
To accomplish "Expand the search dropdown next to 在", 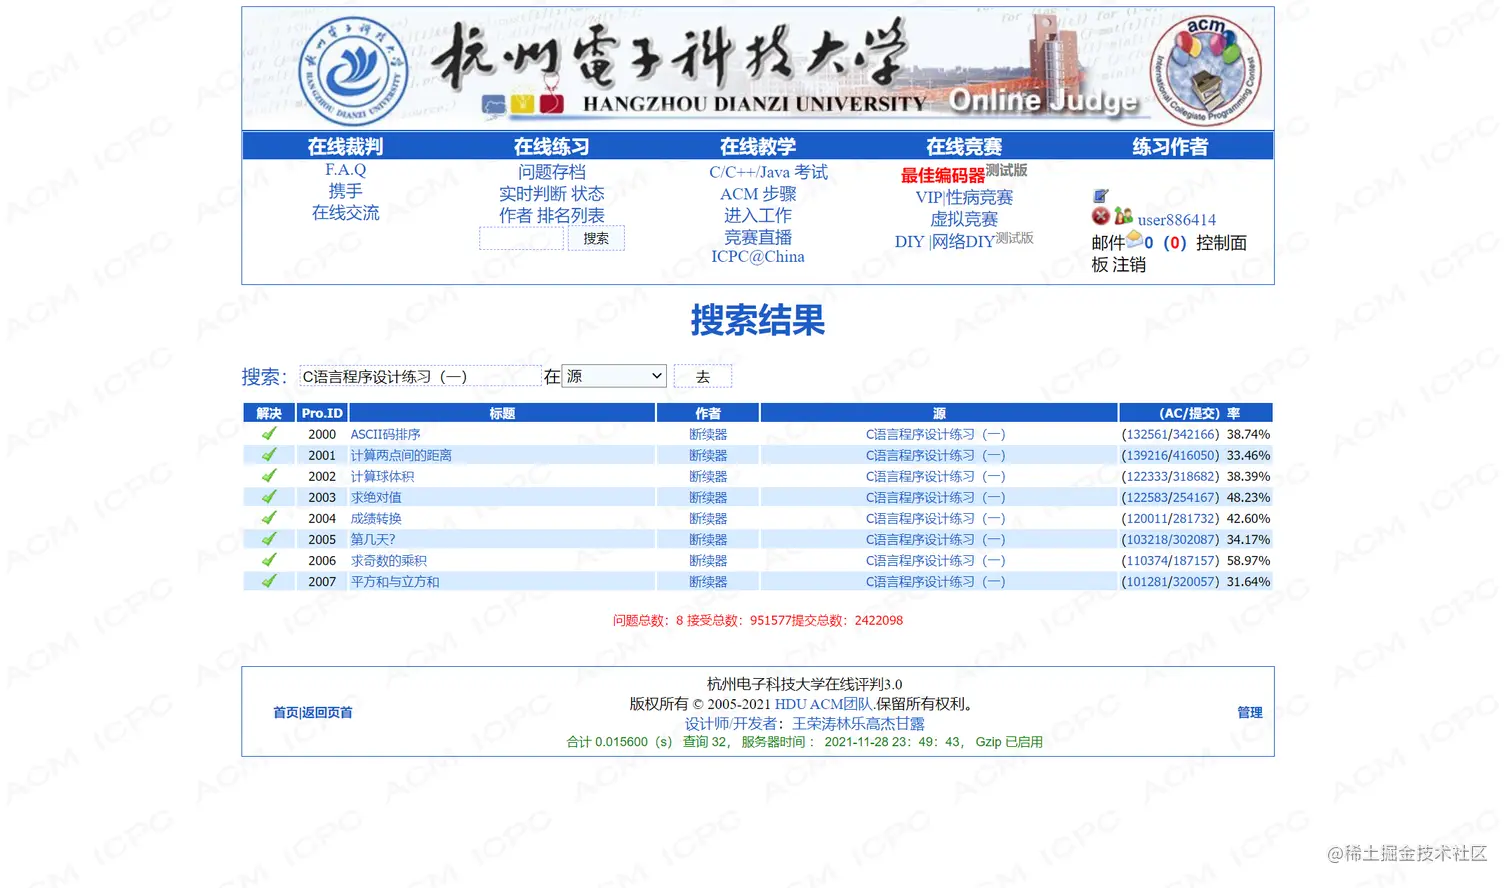I will [614, 376].
